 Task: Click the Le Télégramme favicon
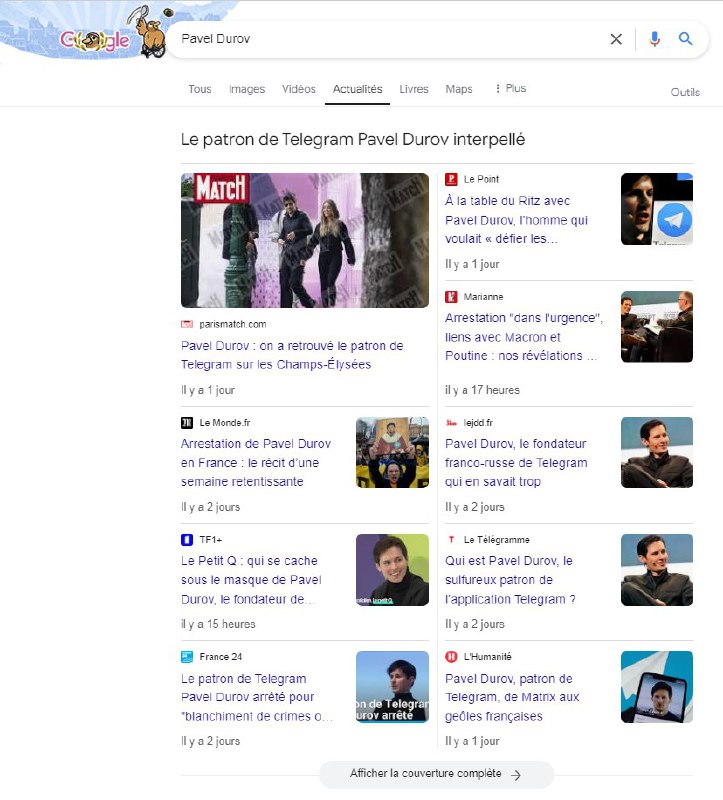[x=451, y=539]
